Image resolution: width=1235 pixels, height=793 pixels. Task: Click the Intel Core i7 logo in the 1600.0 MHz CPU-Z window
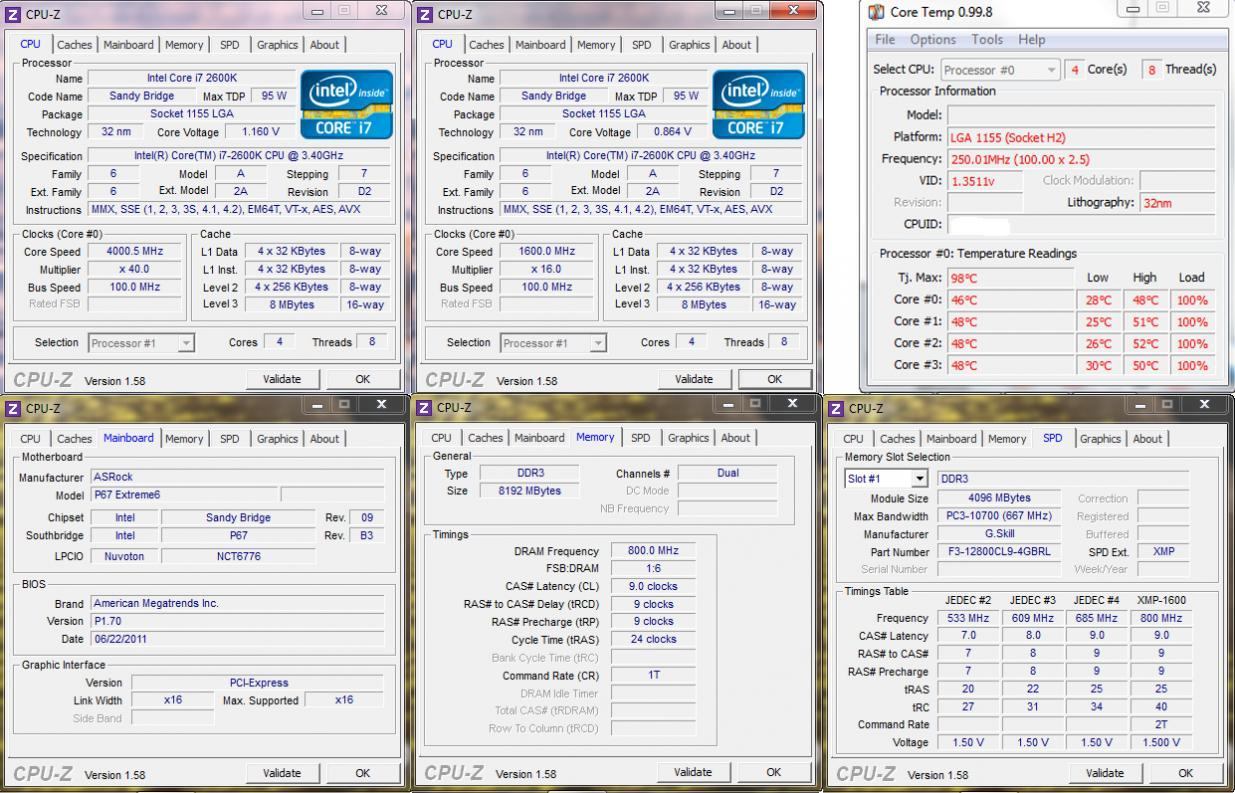pos(759,104)
